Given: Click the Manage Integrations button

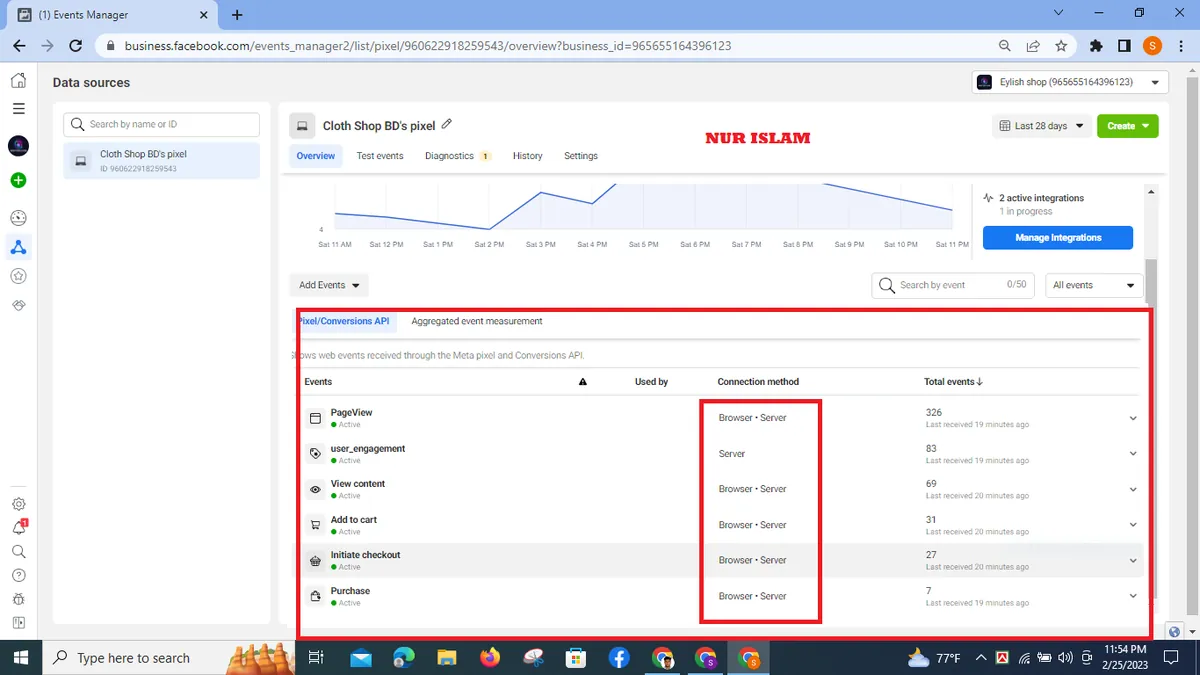Looking at the screenshot, I should 1058,237.
